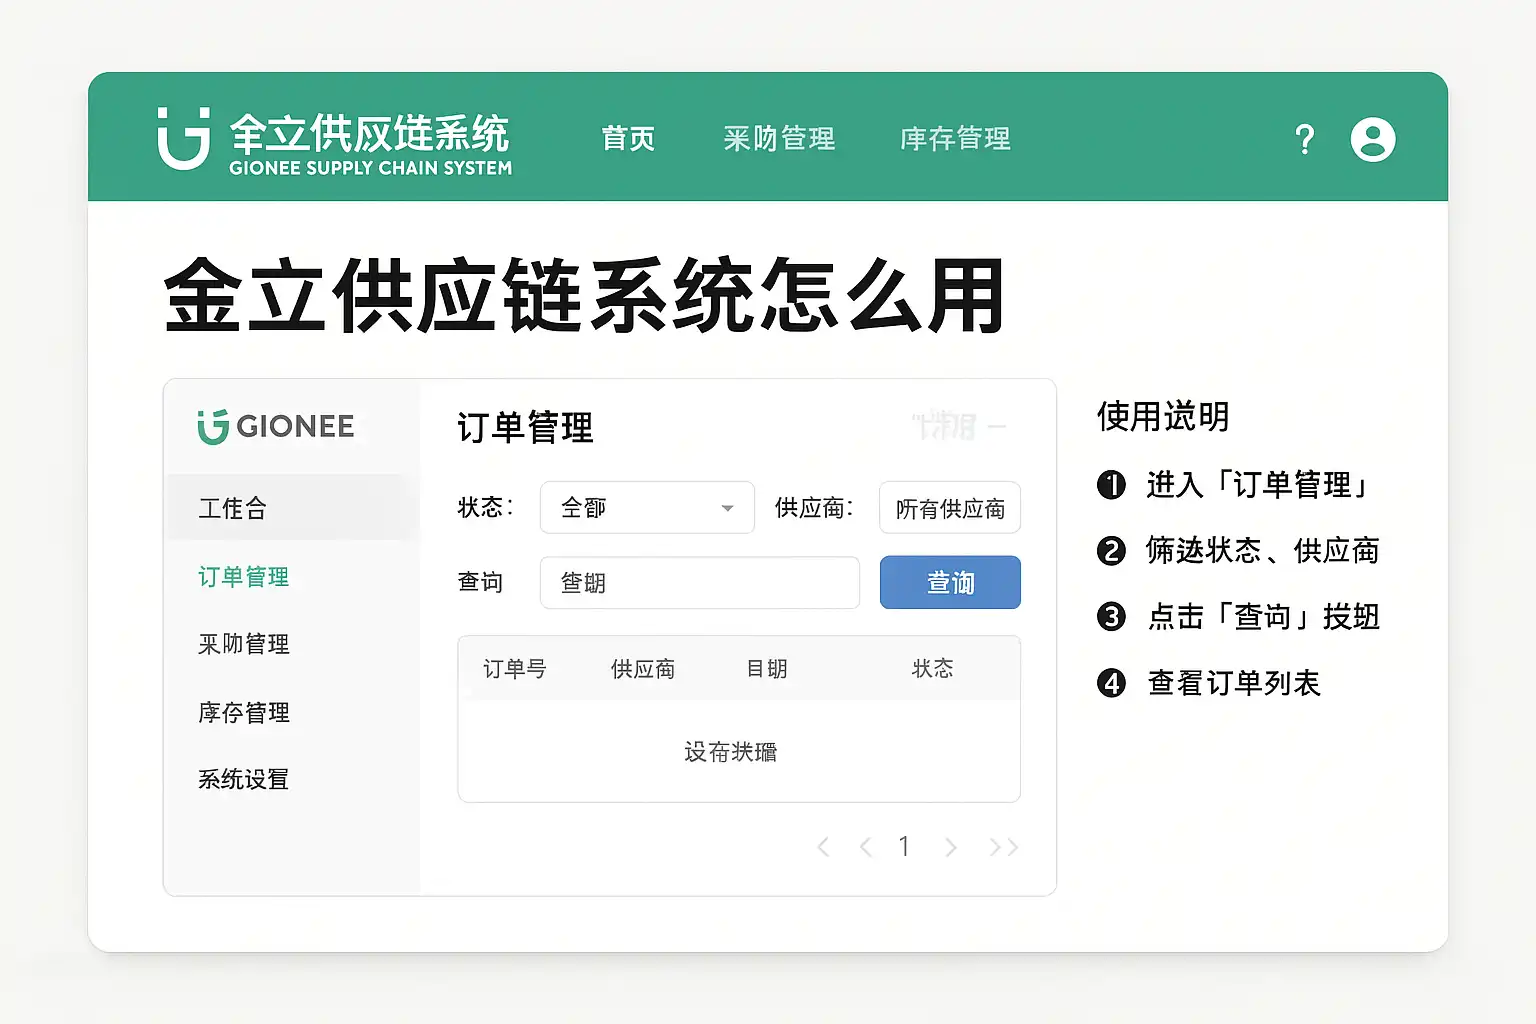Click the GIONEE SUPPLY CHAIN SYSTEM subtitle

(370, 168)
